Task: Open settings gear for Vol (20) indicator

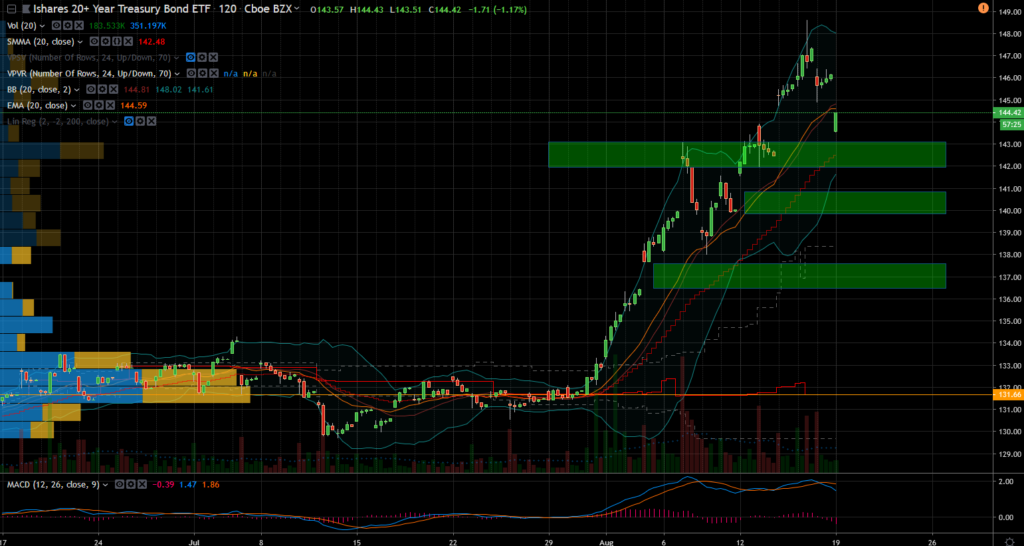Action: [67, 25]
